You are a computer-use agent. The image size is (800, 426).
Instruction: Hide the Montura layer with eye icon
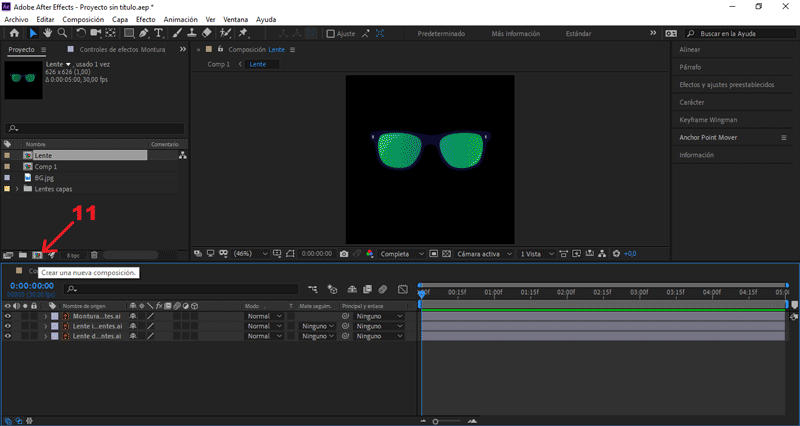coord(8,316)
